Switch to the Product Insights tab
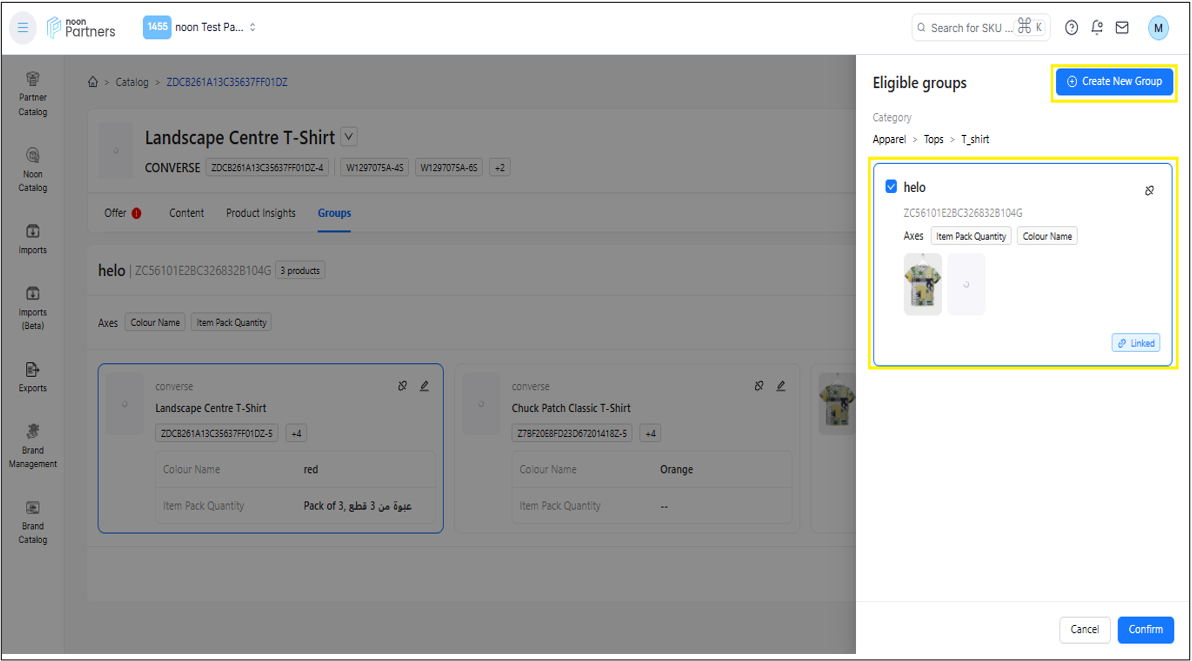The height and width of the screenshot is (661, 1192). point(260,213)
